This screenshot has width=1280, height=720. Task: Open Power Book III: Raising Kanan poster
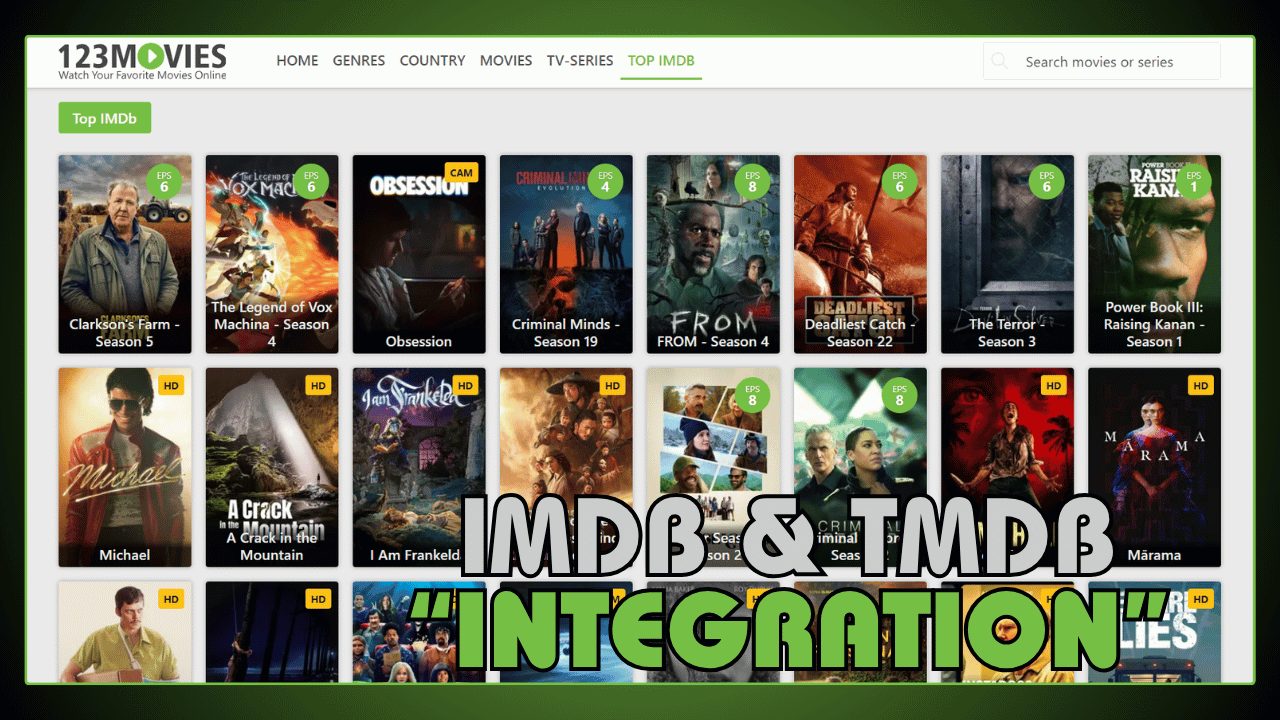1154,254
